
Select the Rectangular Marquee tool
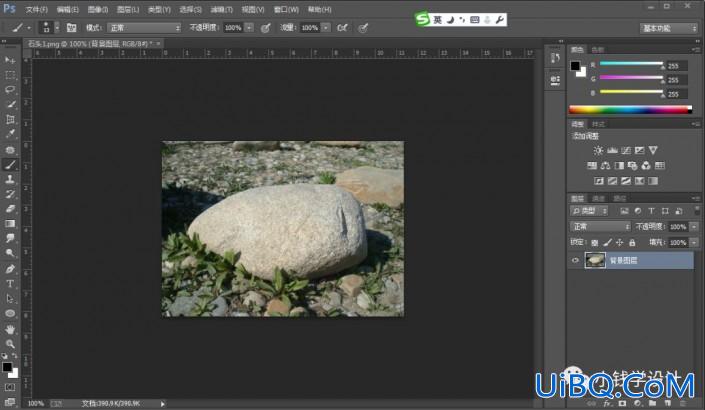(10, 75)
